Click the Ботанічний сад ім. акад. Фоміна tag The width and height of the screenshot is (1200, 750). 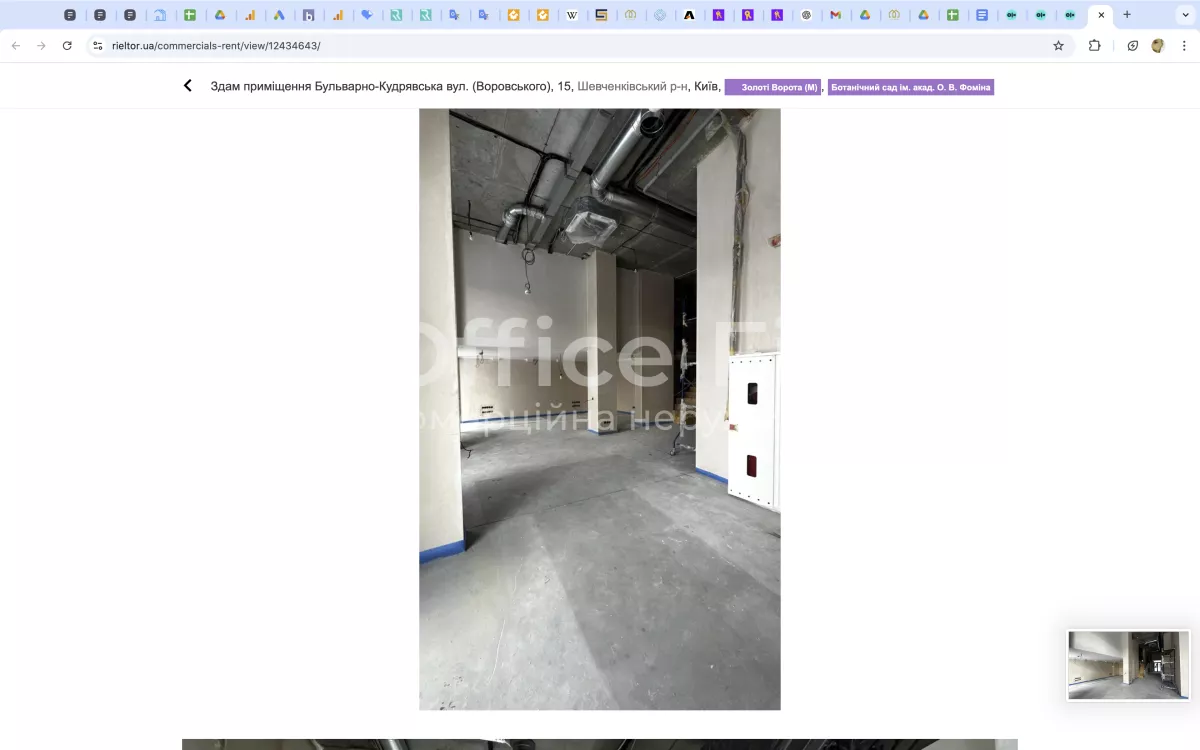point(910,87)
